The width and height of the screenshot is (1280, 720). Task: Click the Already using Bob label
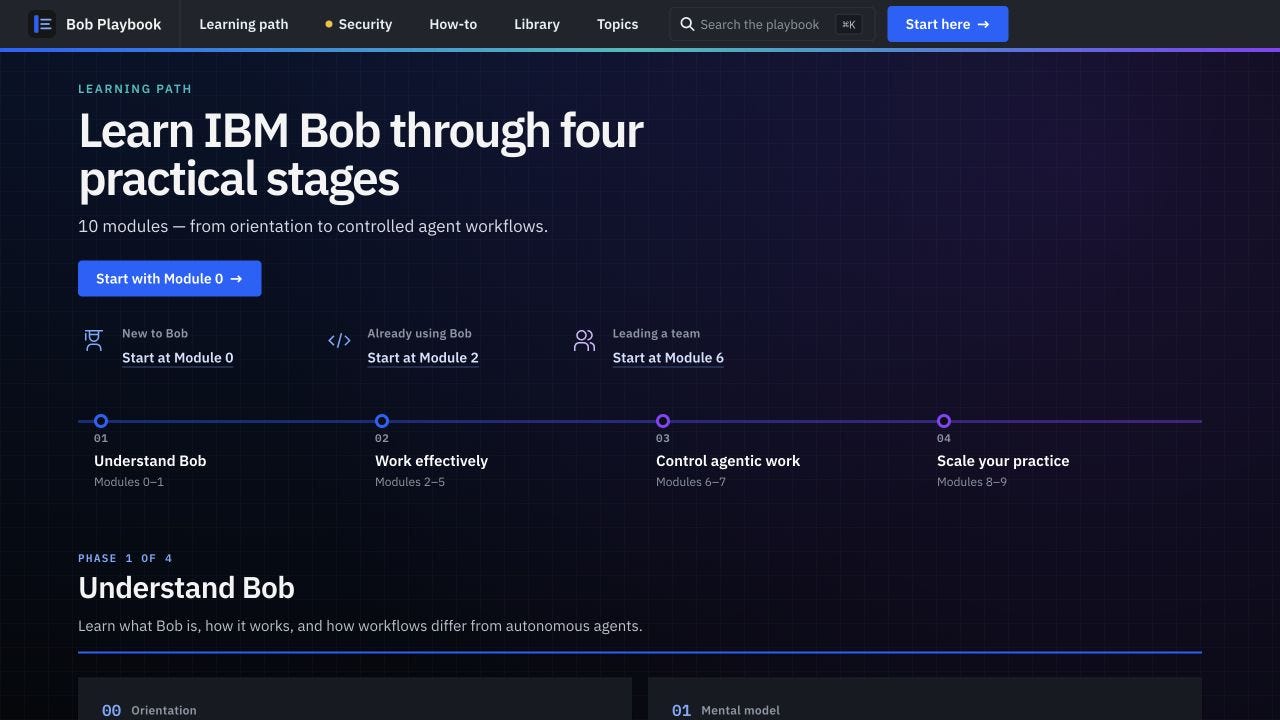point(419,334)
